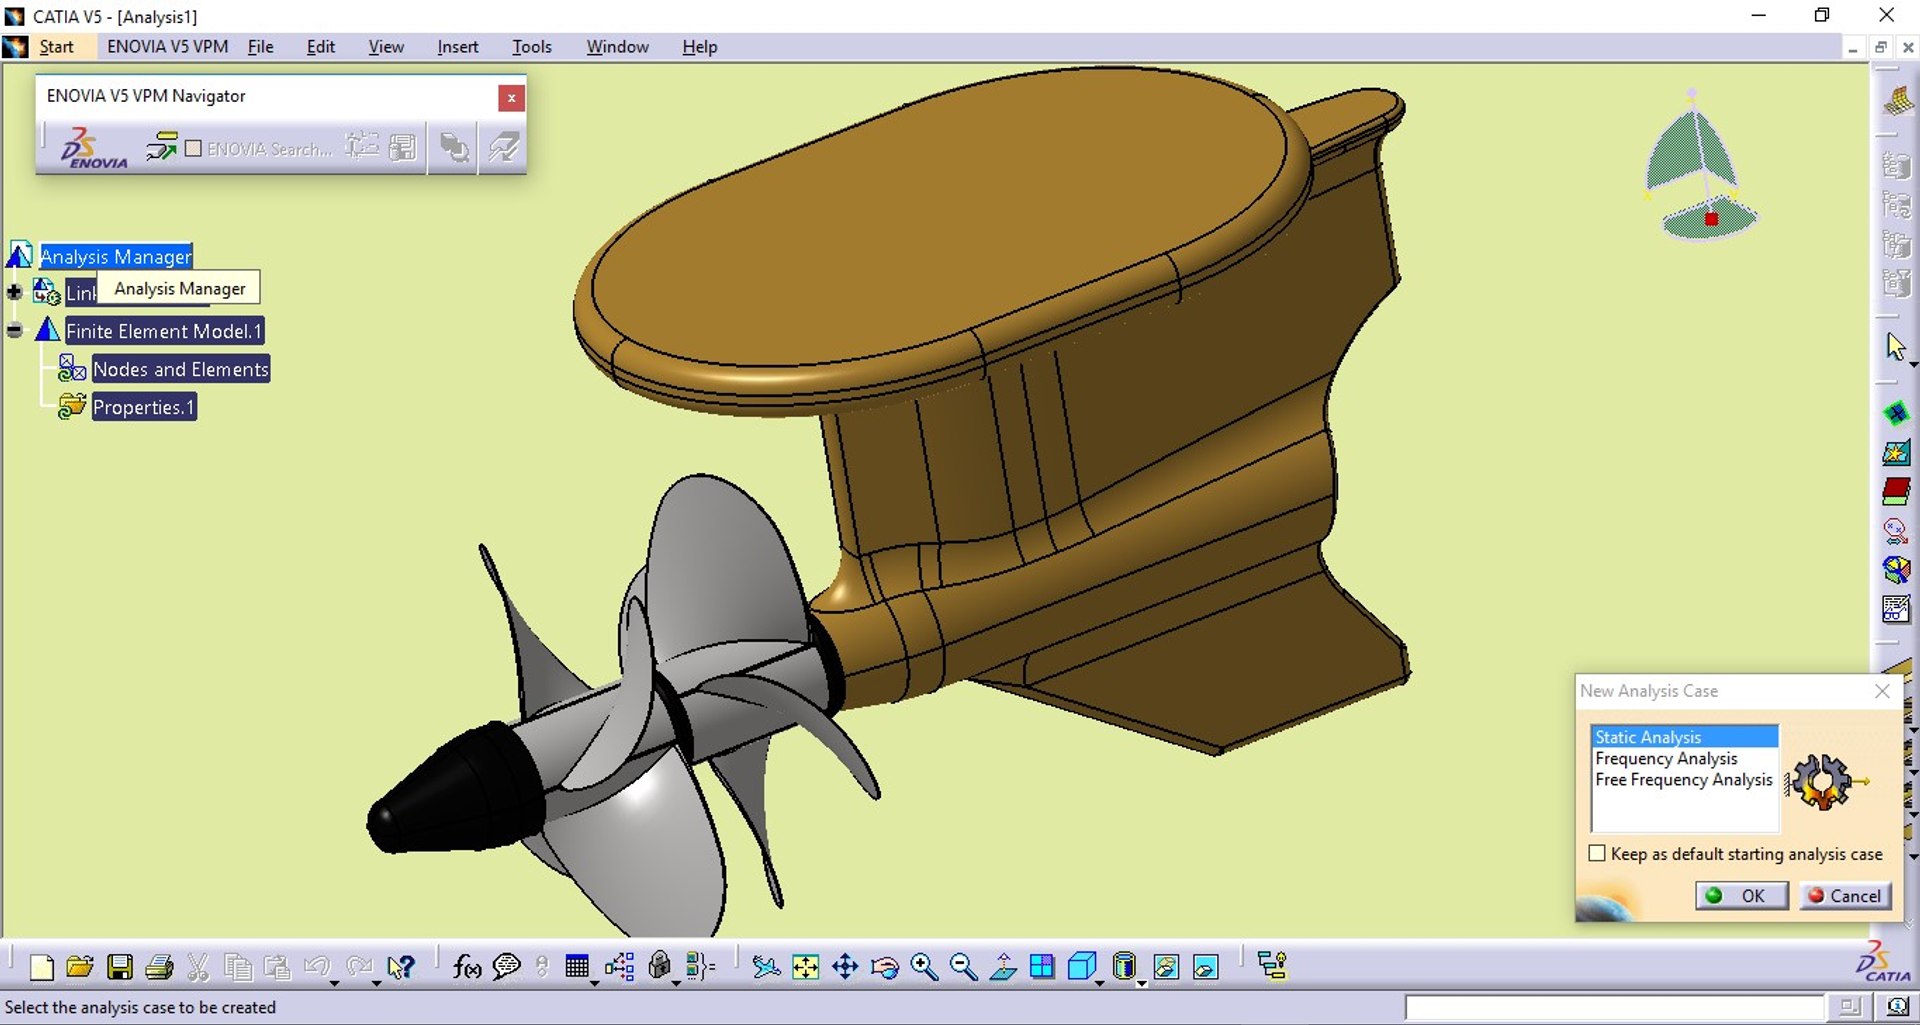Select Nodes and Elements tree item
The height and width of the screenshot is (1025, 1920).
coord(181,369)
